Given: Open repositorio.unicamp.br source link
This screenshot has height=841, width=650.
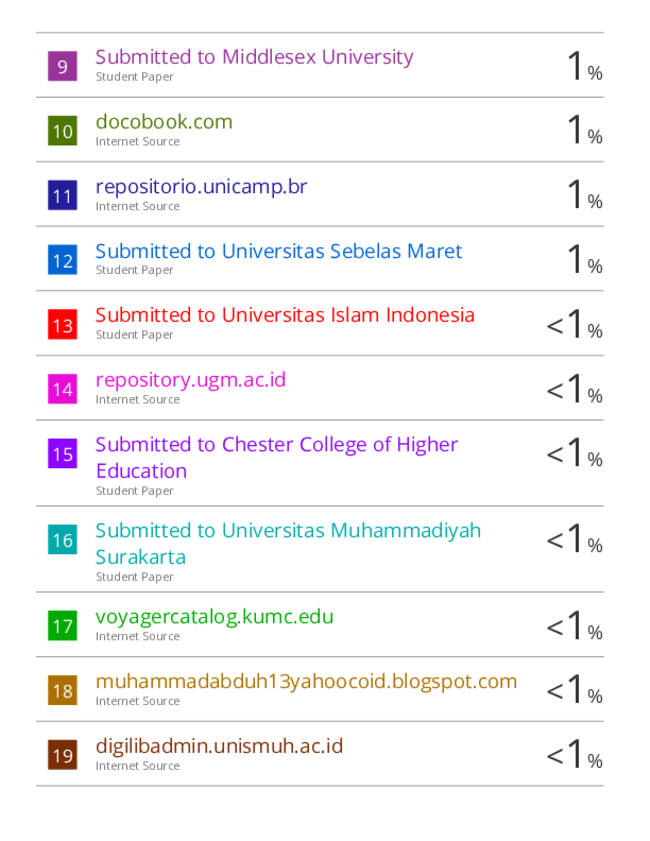Looking at the screenshot, I should [x=201, y=187].
